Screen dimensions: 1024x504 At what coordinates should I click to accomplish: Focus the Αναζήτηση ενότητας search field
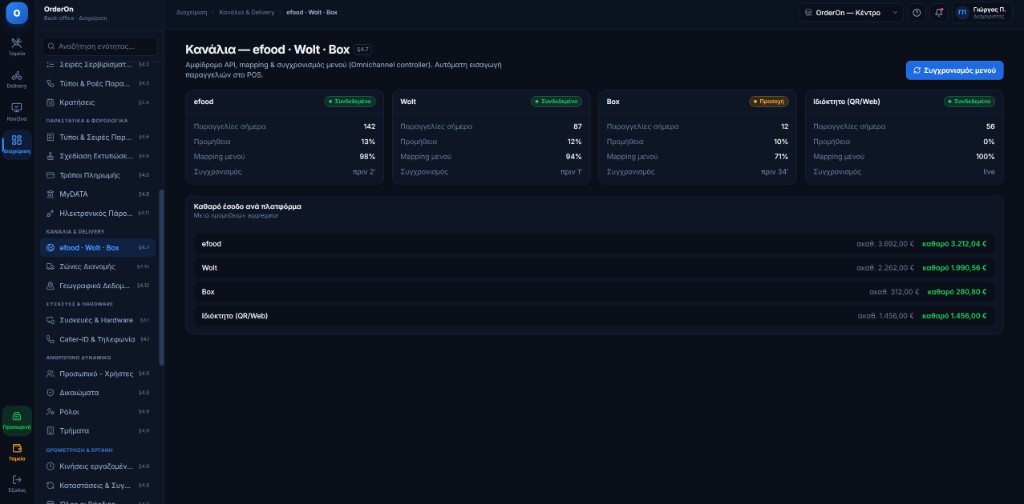click(x=99, y=46)
